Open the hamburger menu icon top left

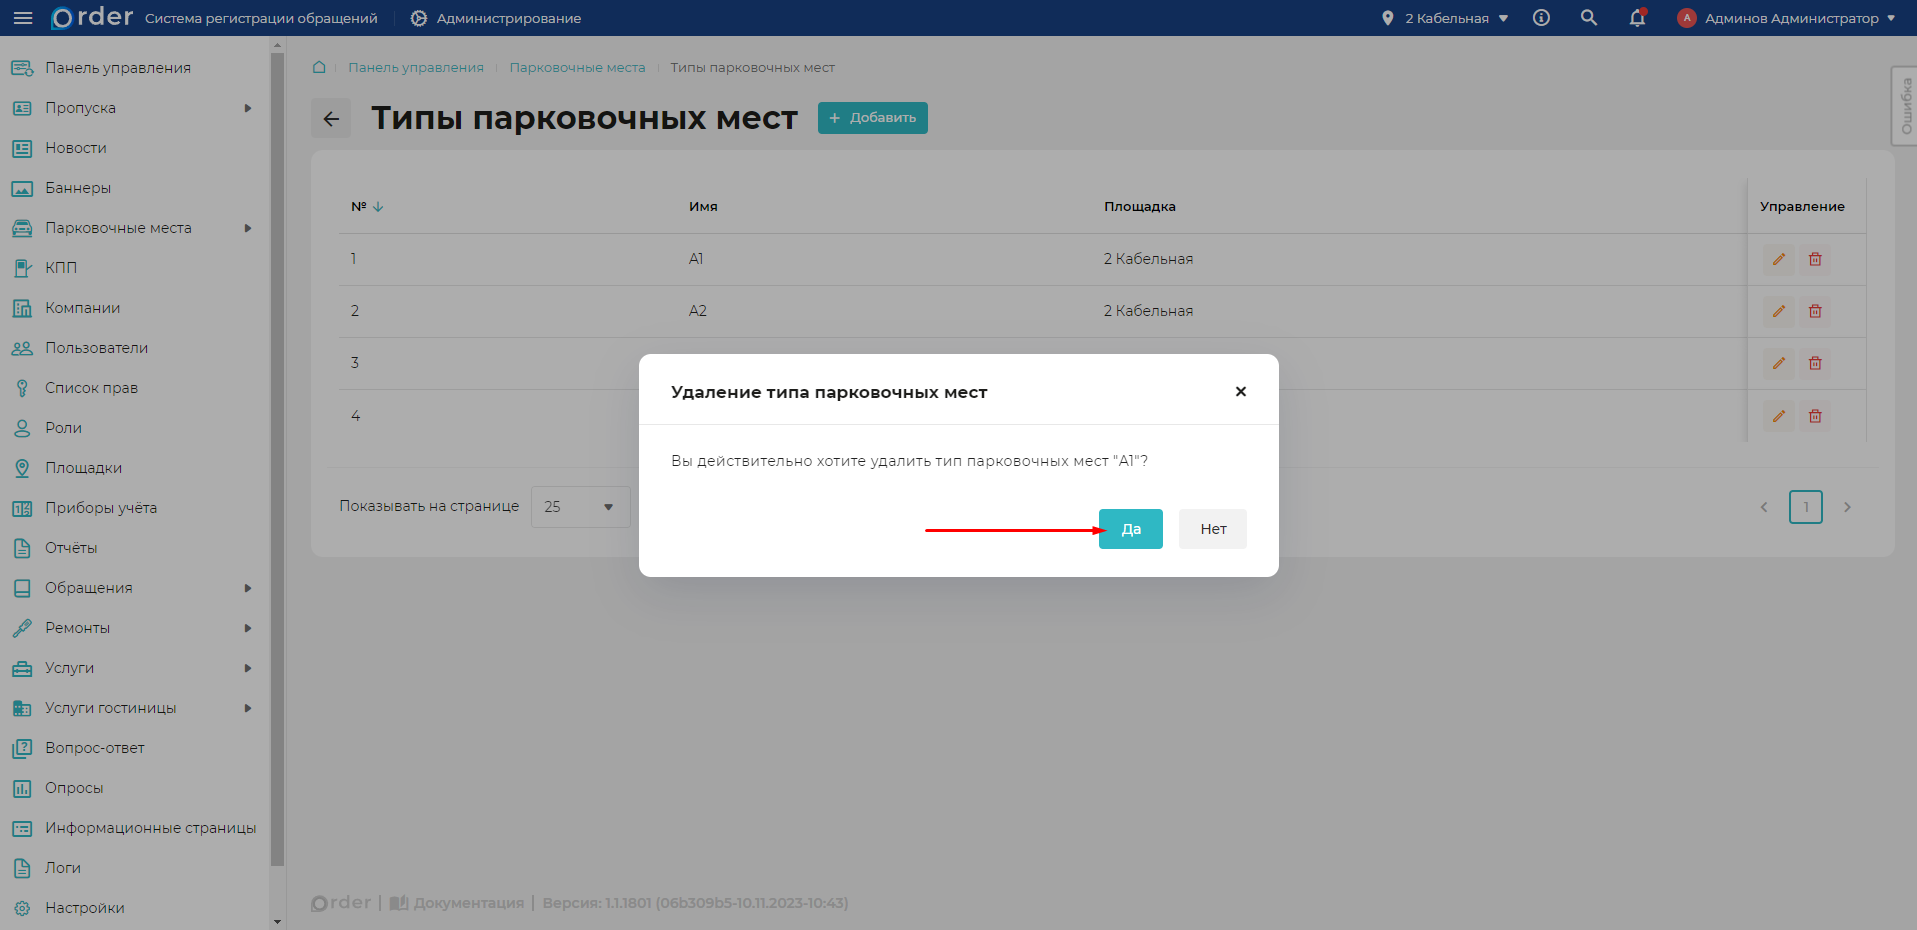tap(23, 17)
